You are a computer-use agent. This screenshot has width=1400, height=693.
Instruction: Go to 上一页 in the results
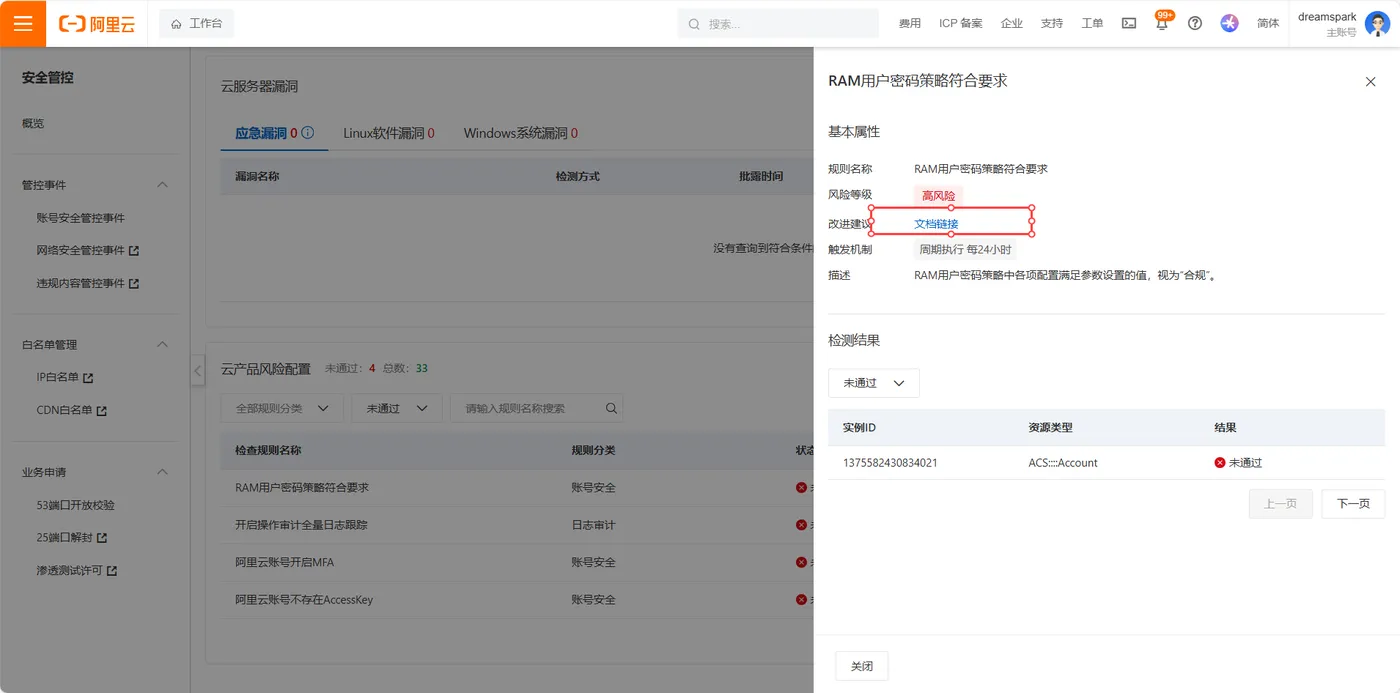point(1281,504)
